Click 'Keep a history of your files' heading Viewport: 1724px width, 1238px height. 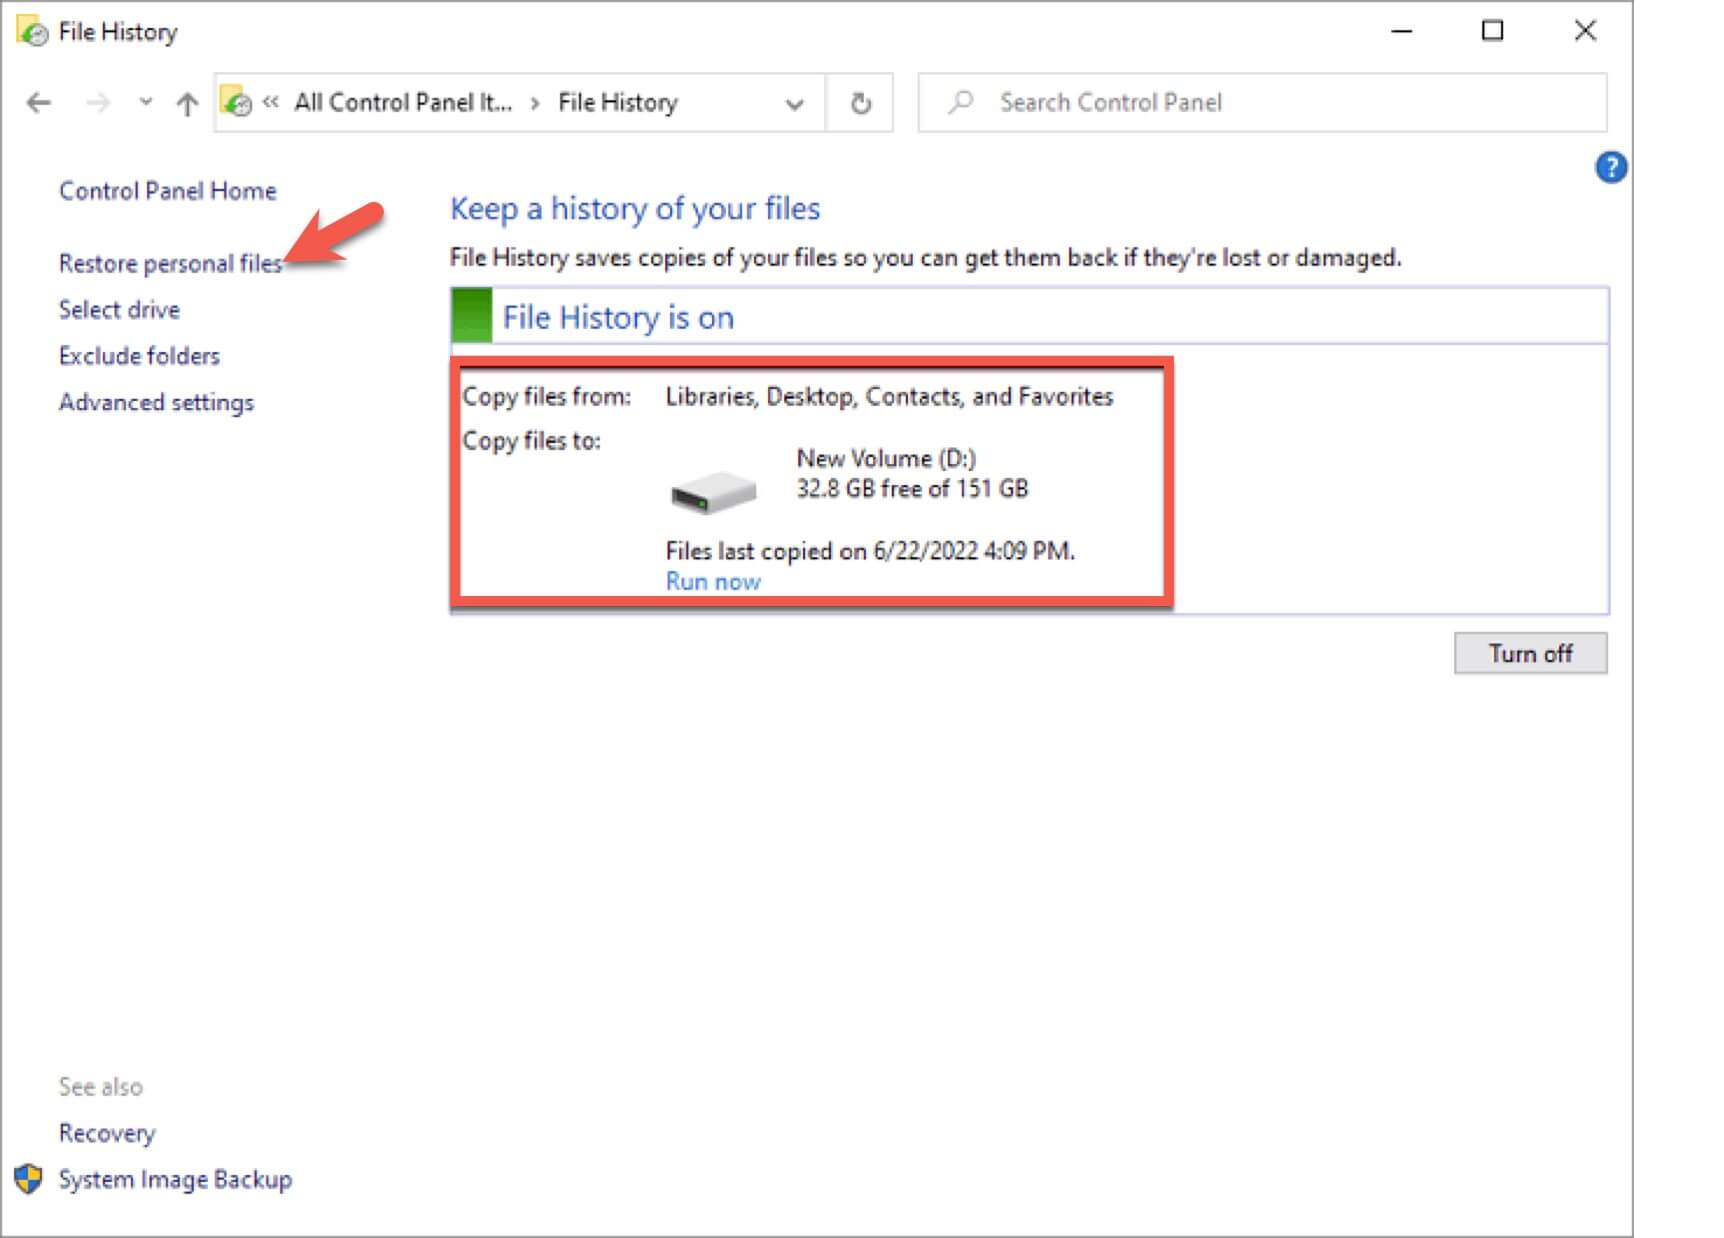(635, 209)
